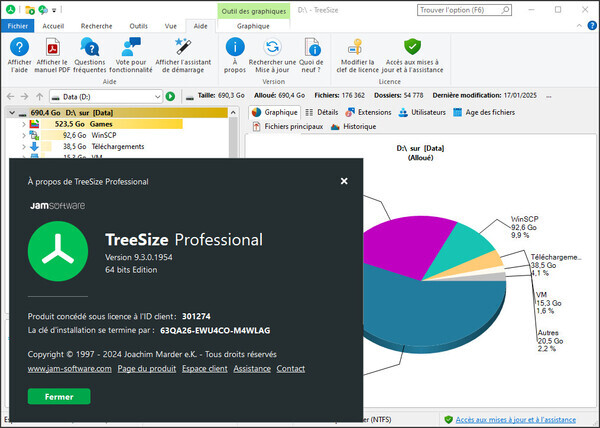Viewport: 600px width, 428px height.
Task: Open Accès aux mises à jour ribbon icon
Action: click(412, 47)
